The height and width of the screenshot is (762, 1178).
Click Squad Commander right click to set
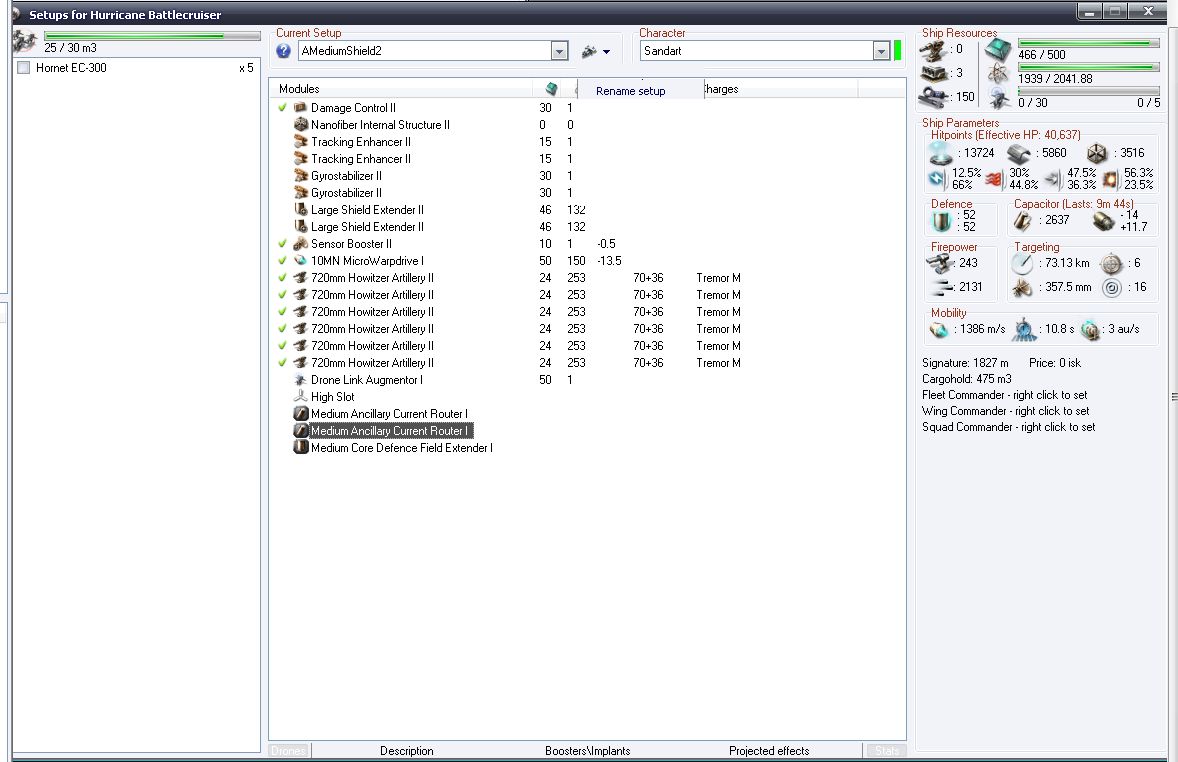pyautogui.click(x=1008, y=427)
